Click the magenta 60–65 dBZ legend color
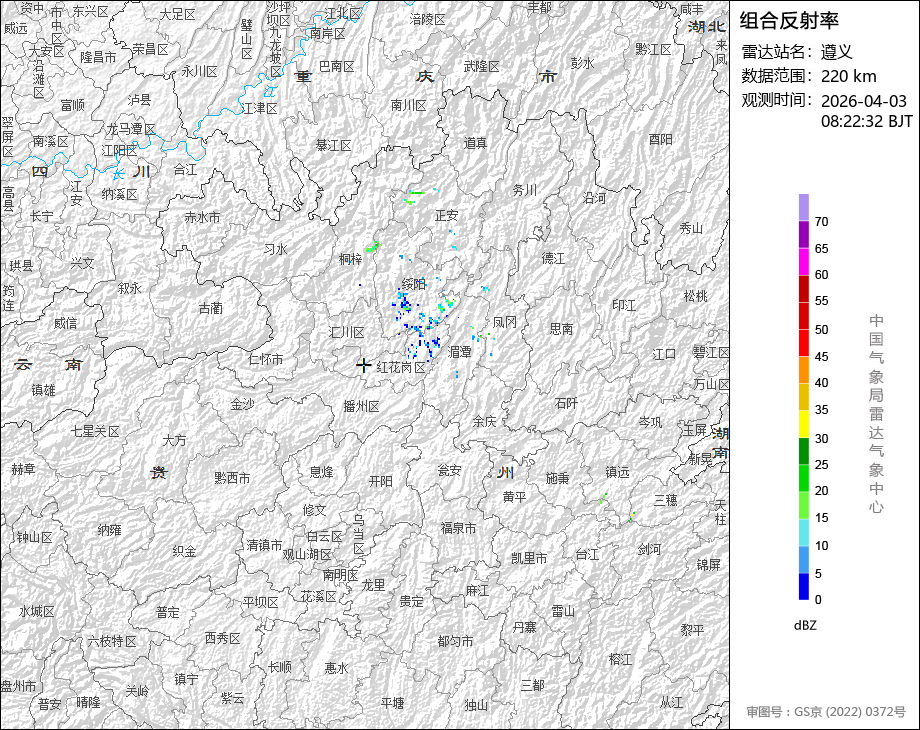 pos(804,262)
